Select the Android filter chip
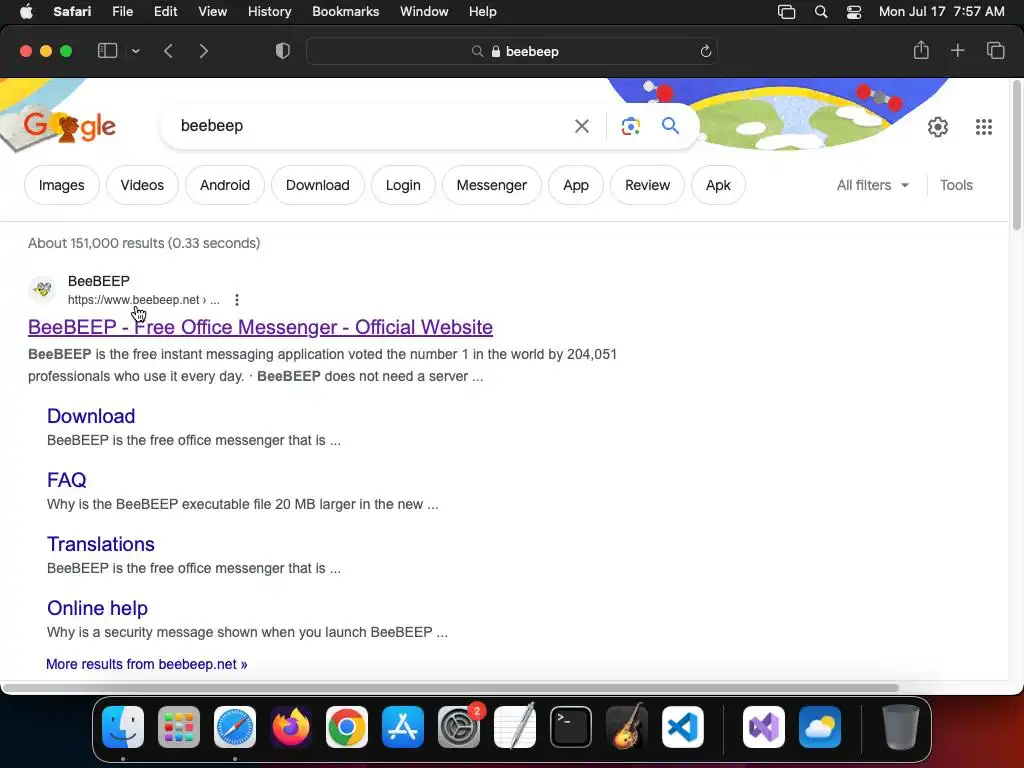The image size is (1024, 768). (x=225, y=185)
